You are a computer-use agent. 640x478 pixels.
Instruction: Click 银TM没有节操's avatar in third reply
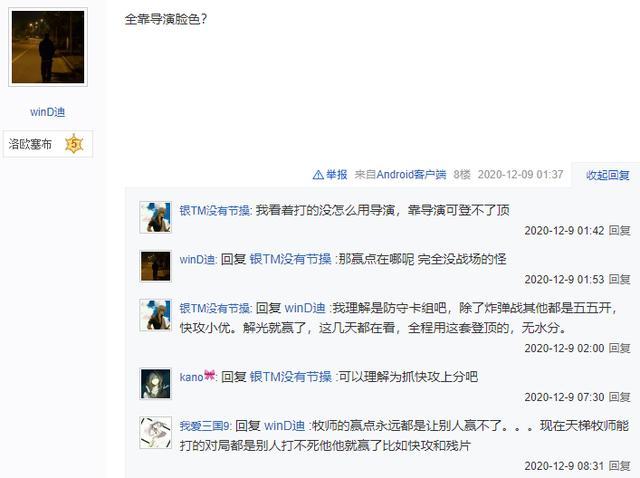tap(156, 315)
